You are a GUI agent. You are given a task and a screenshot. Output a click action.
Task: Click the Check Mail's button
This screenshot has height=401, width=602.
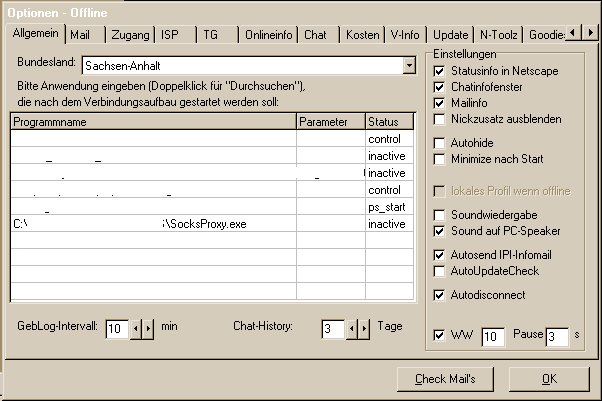pyautogui.click(x=445, y=379)
